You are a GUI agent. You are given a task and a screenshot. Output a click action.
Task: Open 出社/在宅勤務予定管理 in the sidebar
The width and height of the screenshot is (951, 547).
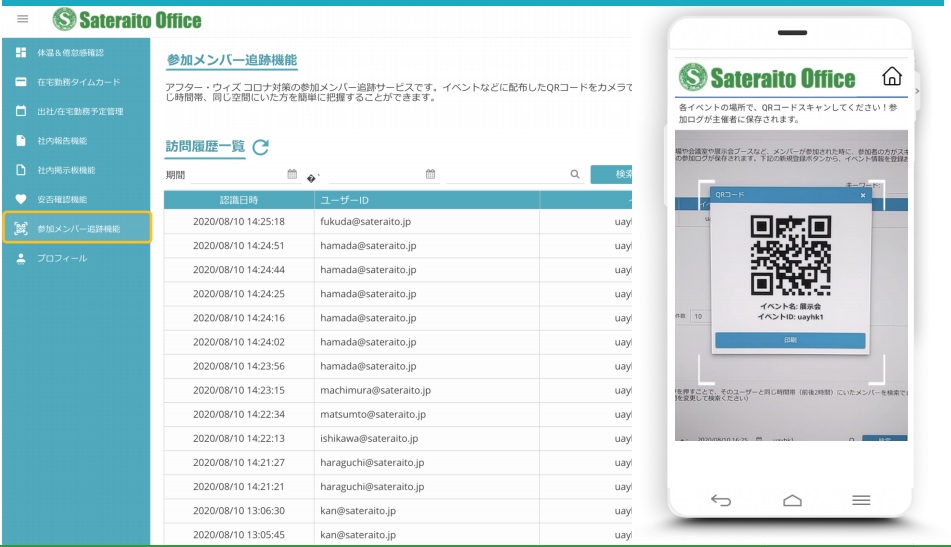[80, 112]
